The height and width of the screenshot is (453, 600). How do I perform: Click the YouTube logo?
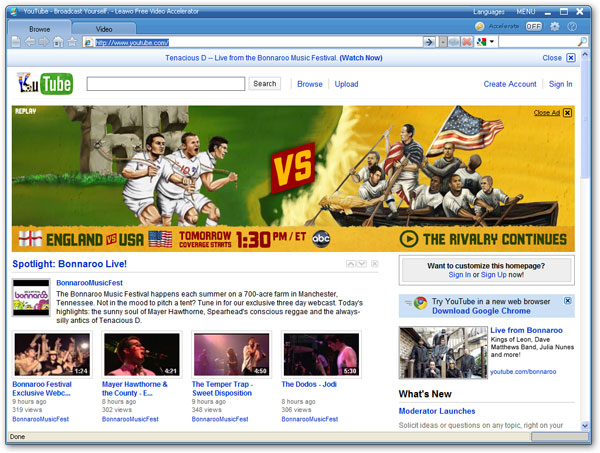(x=45, y=83)
